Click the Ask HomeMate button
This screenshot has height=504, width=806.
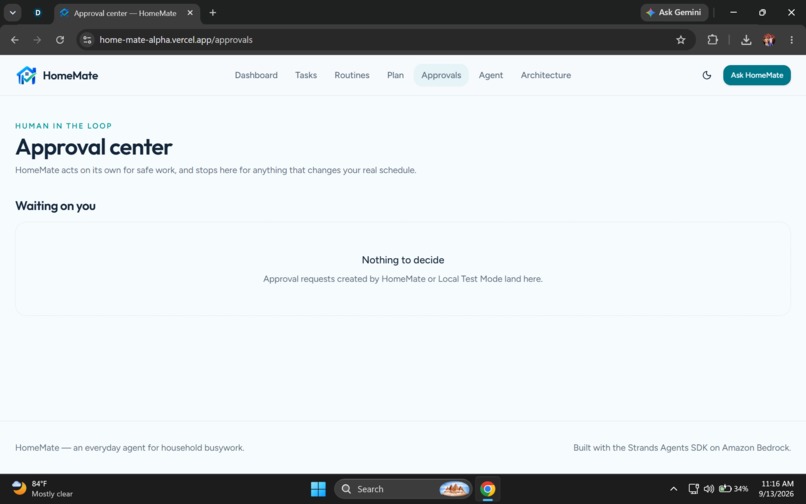757,75
